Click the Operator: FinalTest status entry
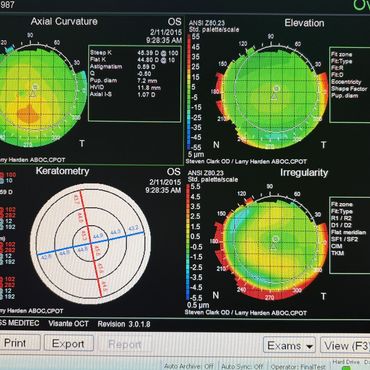 298,366
